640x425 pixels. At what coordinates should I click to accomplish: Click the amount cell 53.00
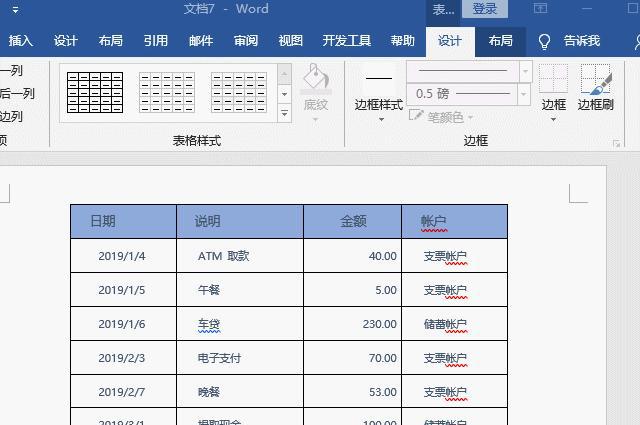tap(353, 392)
